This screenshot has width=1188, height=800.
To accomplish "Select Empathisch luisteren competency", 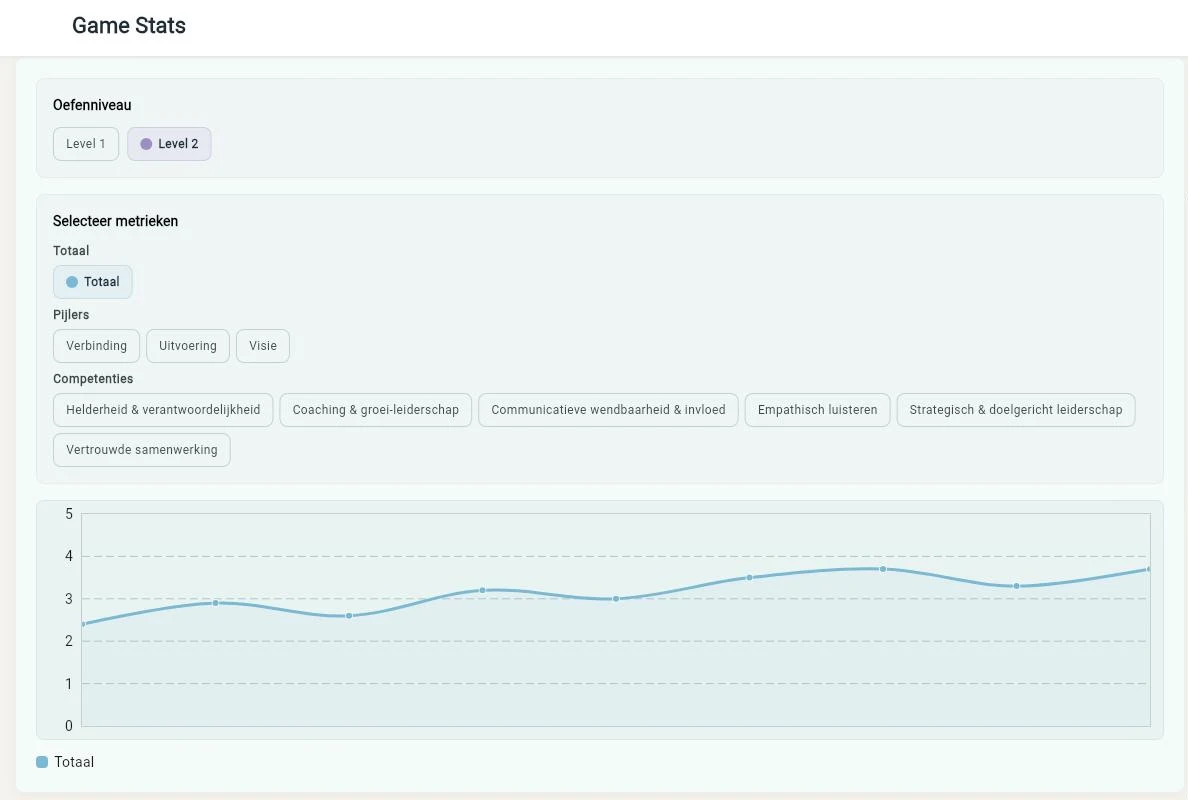I will [x=818, y=410].
